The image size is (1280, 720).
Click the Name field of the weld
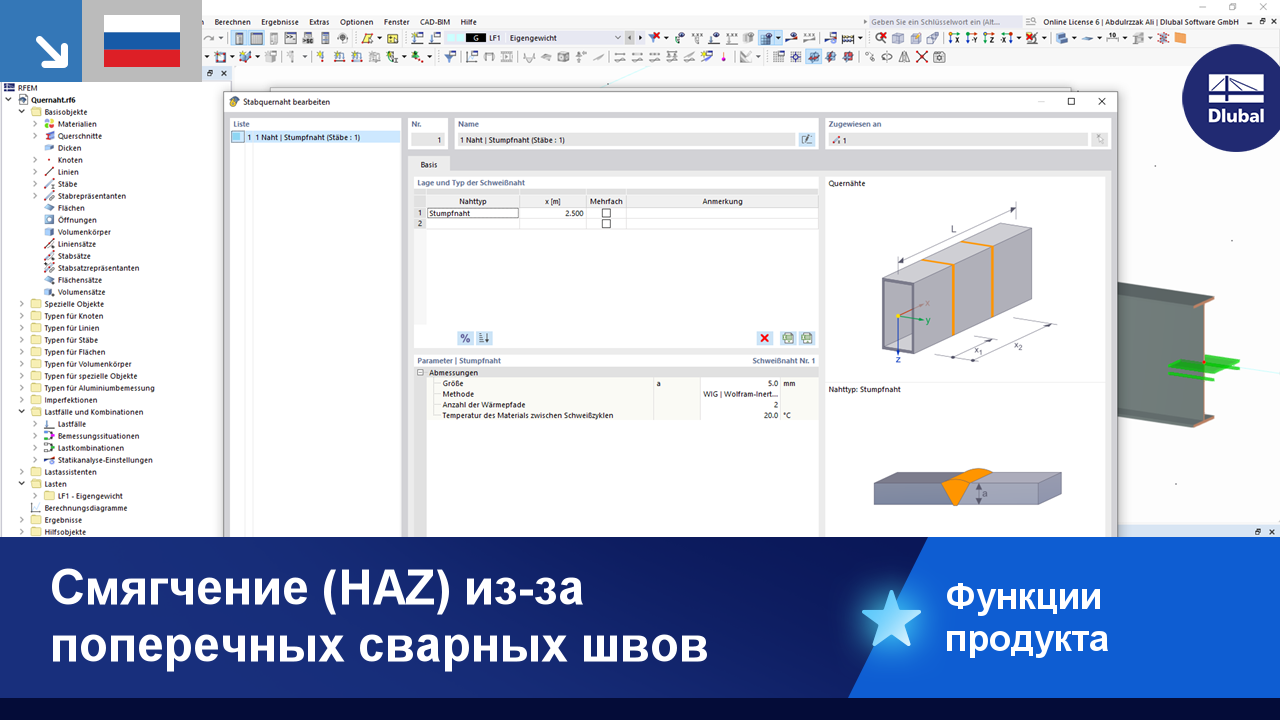[x=626, y=140]
